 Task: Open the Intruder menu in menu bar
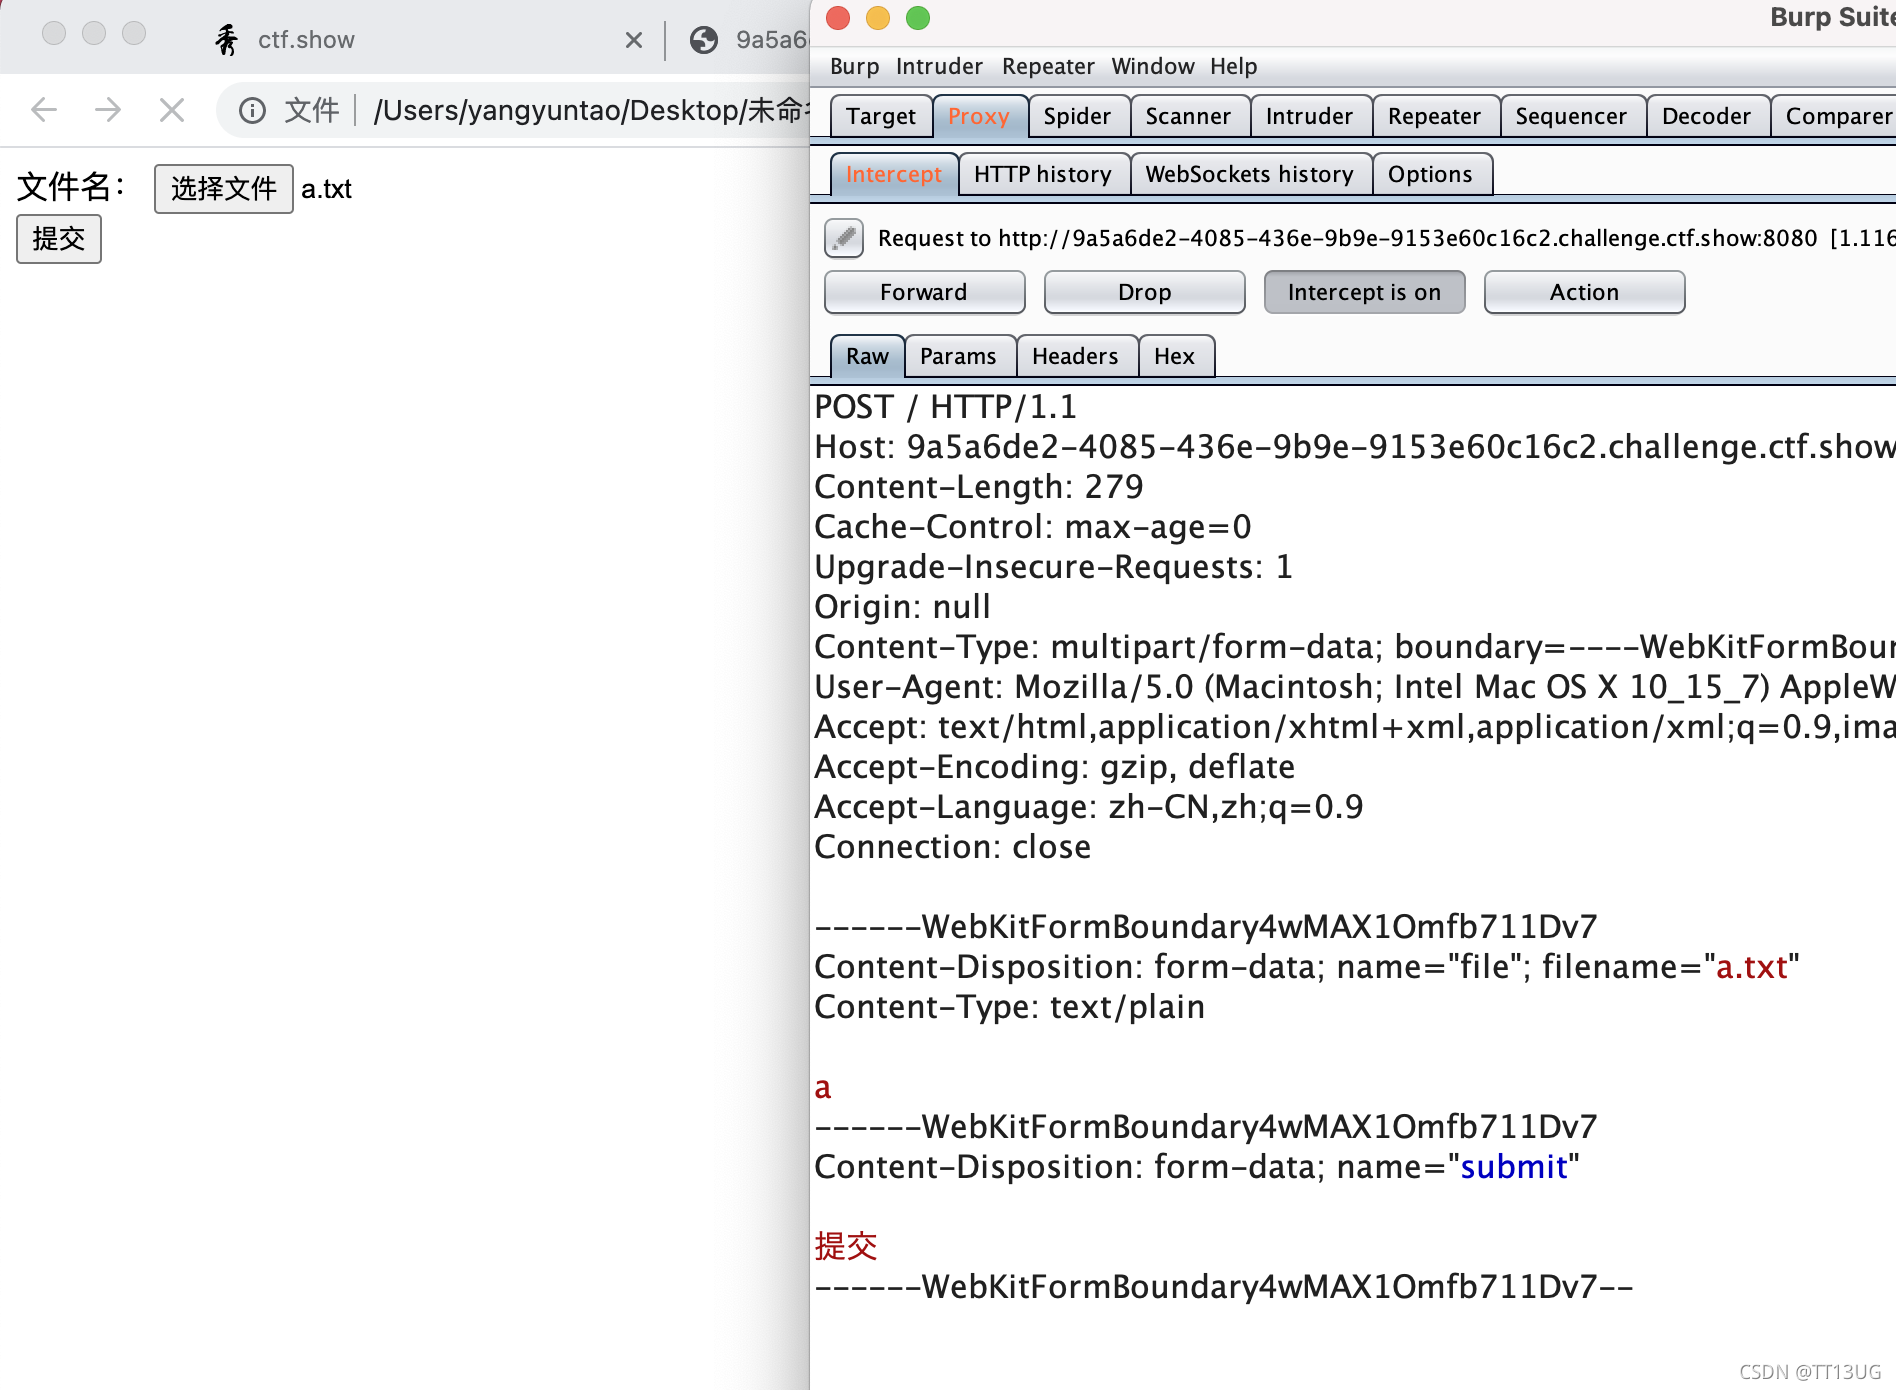[939, 66]
